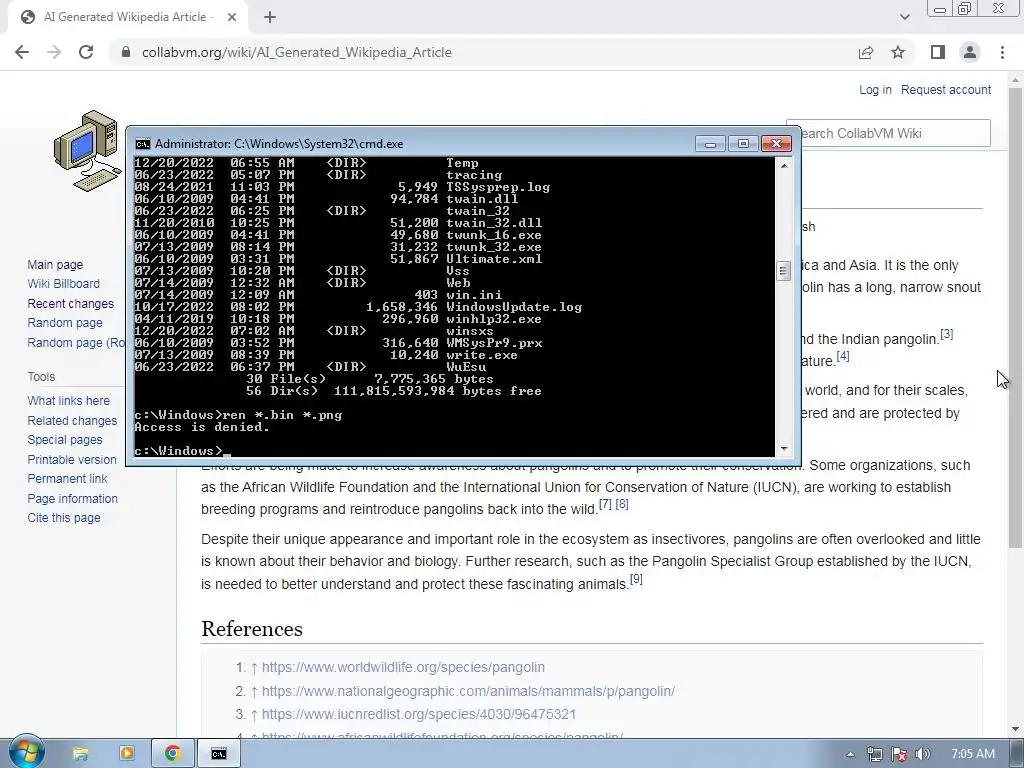Open the Related changes link
1024x768 pixels.
(x=72, y=421)
